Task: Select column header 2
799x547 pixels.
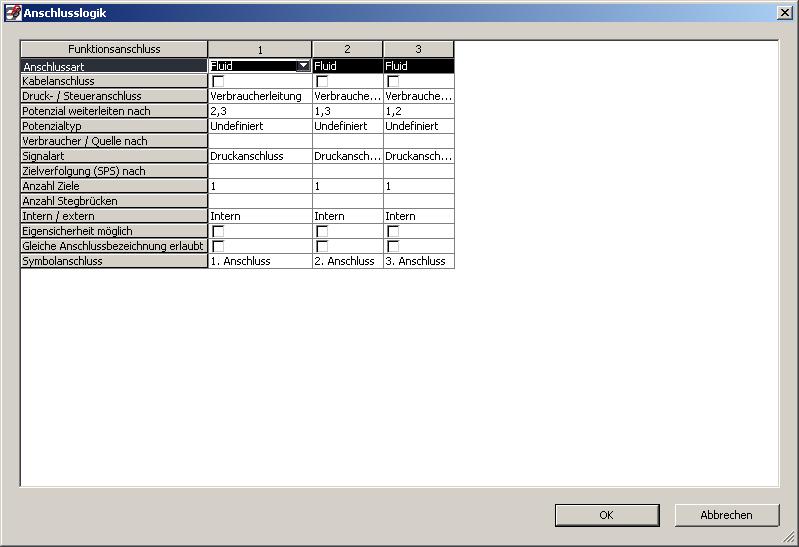Action: coord(347,49)
